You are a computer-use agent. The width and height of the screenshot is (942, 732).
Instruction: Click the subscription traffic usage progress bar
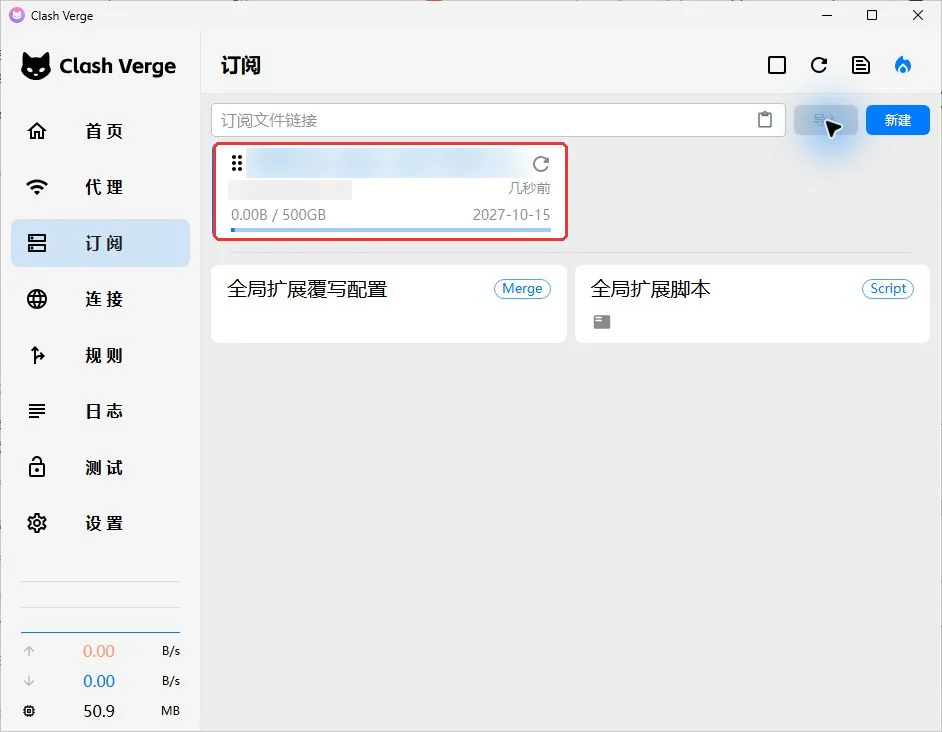pos(390,230)
